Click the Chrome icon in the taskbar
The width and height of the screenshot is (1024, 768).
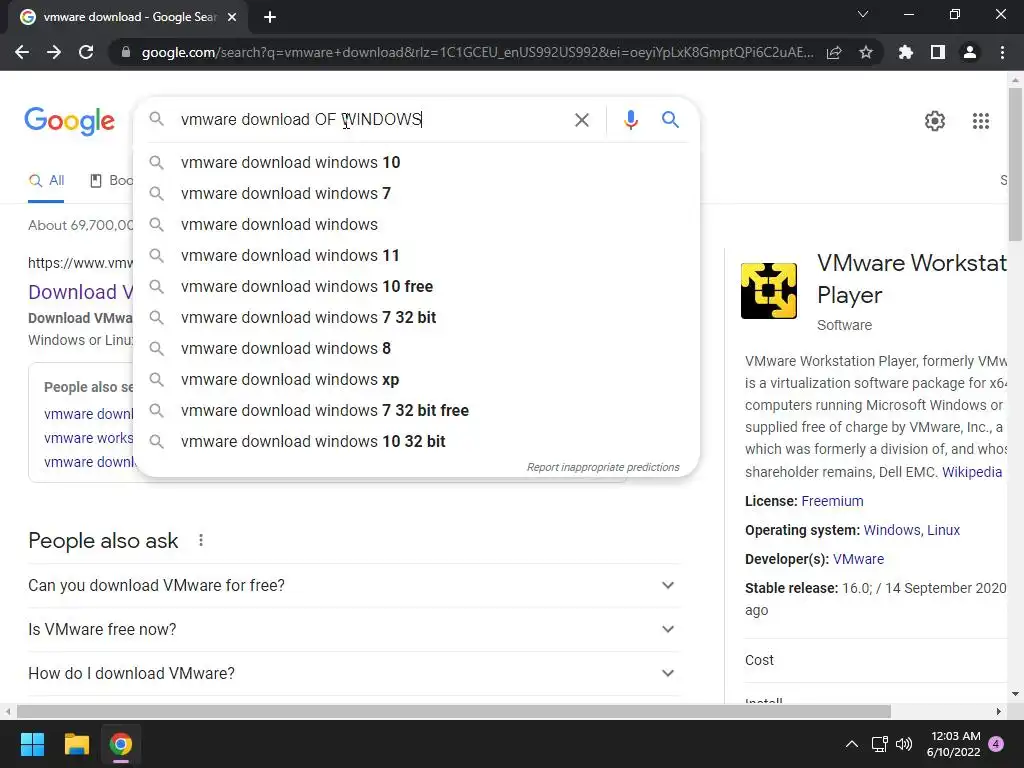click(121, 744)
